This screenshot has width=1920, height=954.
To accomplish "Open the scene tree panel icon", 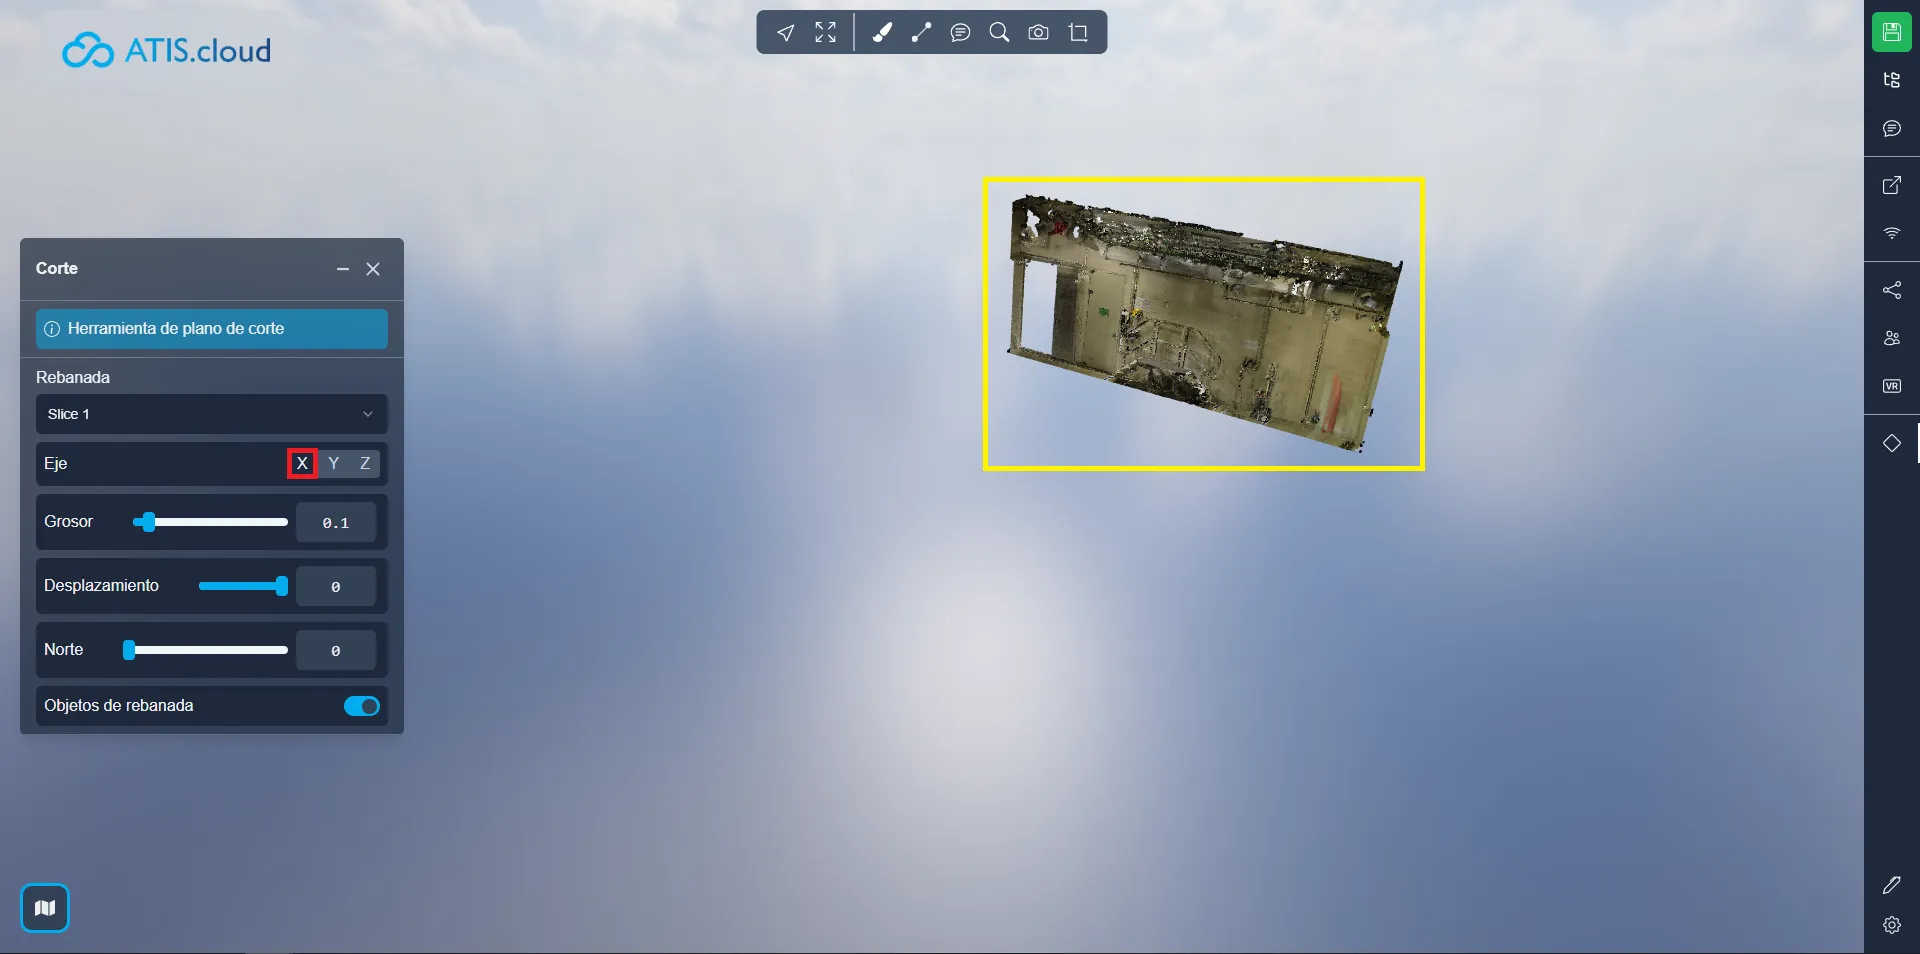I will click(1891, 80).
